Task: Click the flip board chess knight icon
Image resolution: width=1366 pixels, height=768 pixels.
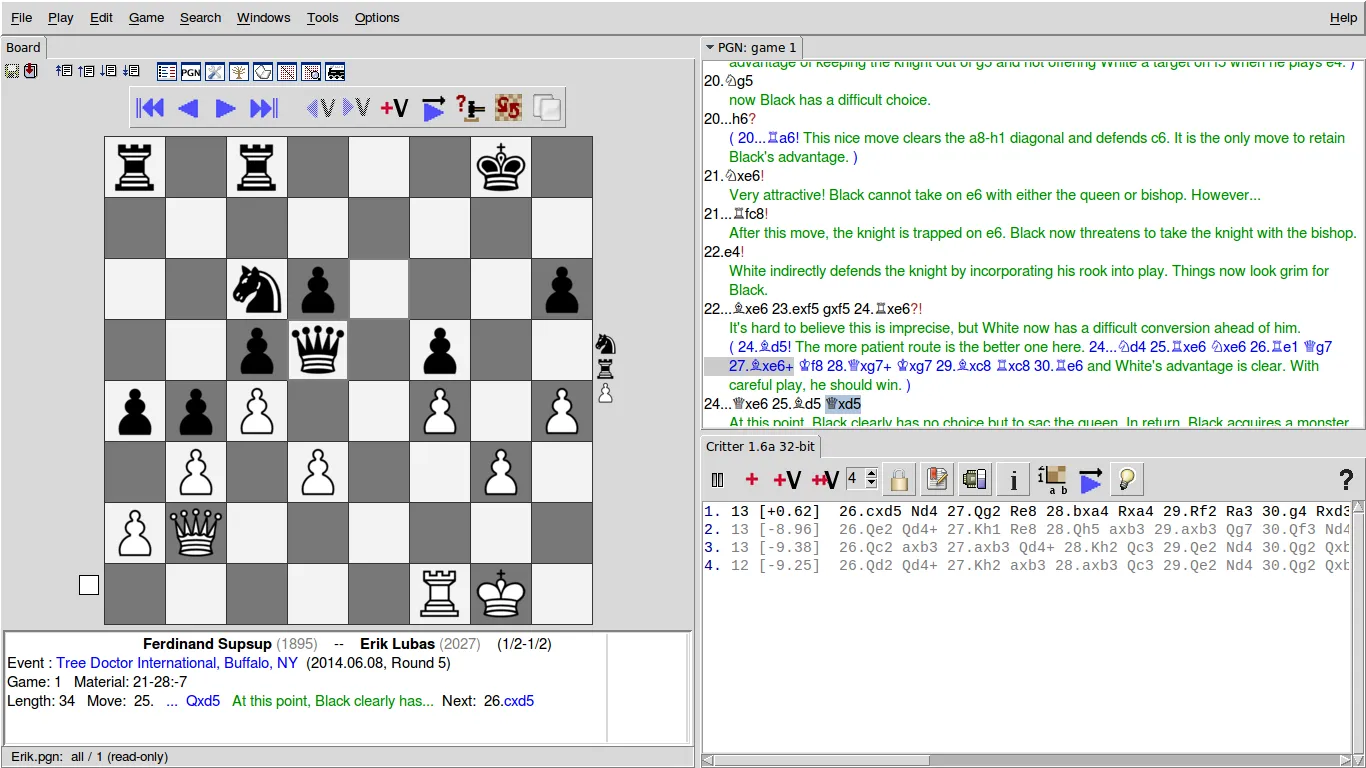Action: coord(508,108)
